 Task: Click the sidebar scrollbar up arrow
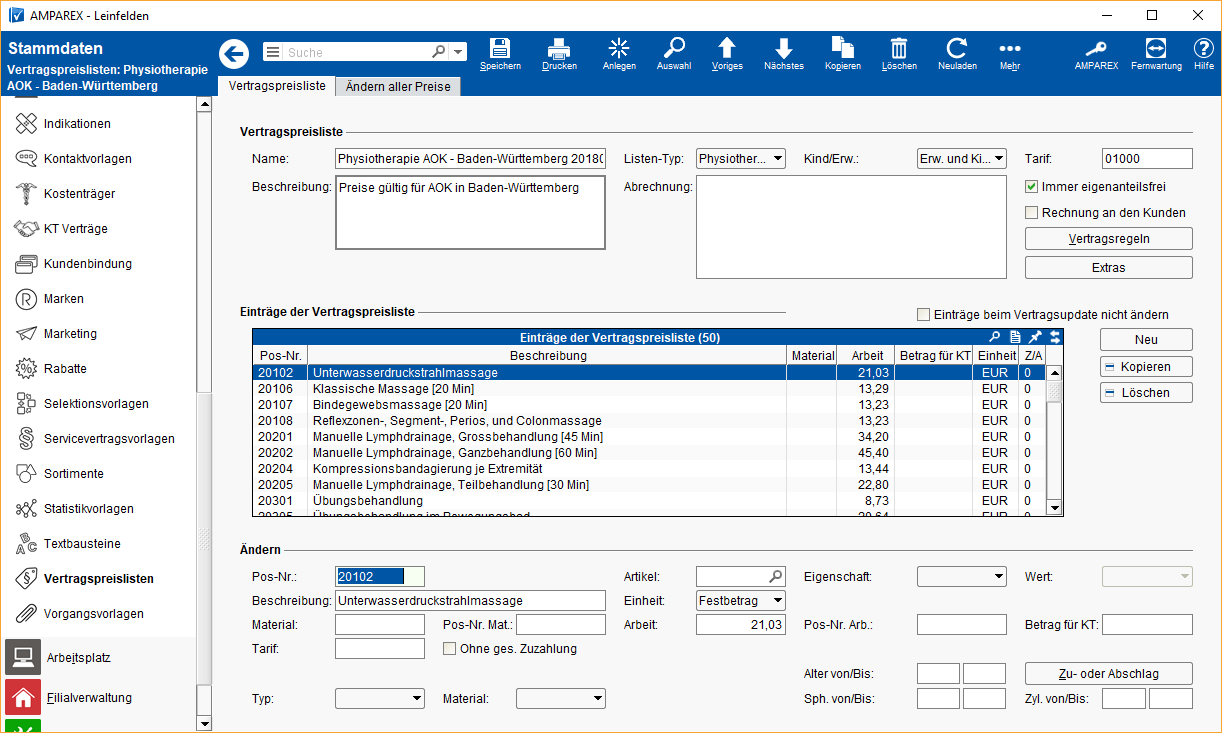point(205,104)
